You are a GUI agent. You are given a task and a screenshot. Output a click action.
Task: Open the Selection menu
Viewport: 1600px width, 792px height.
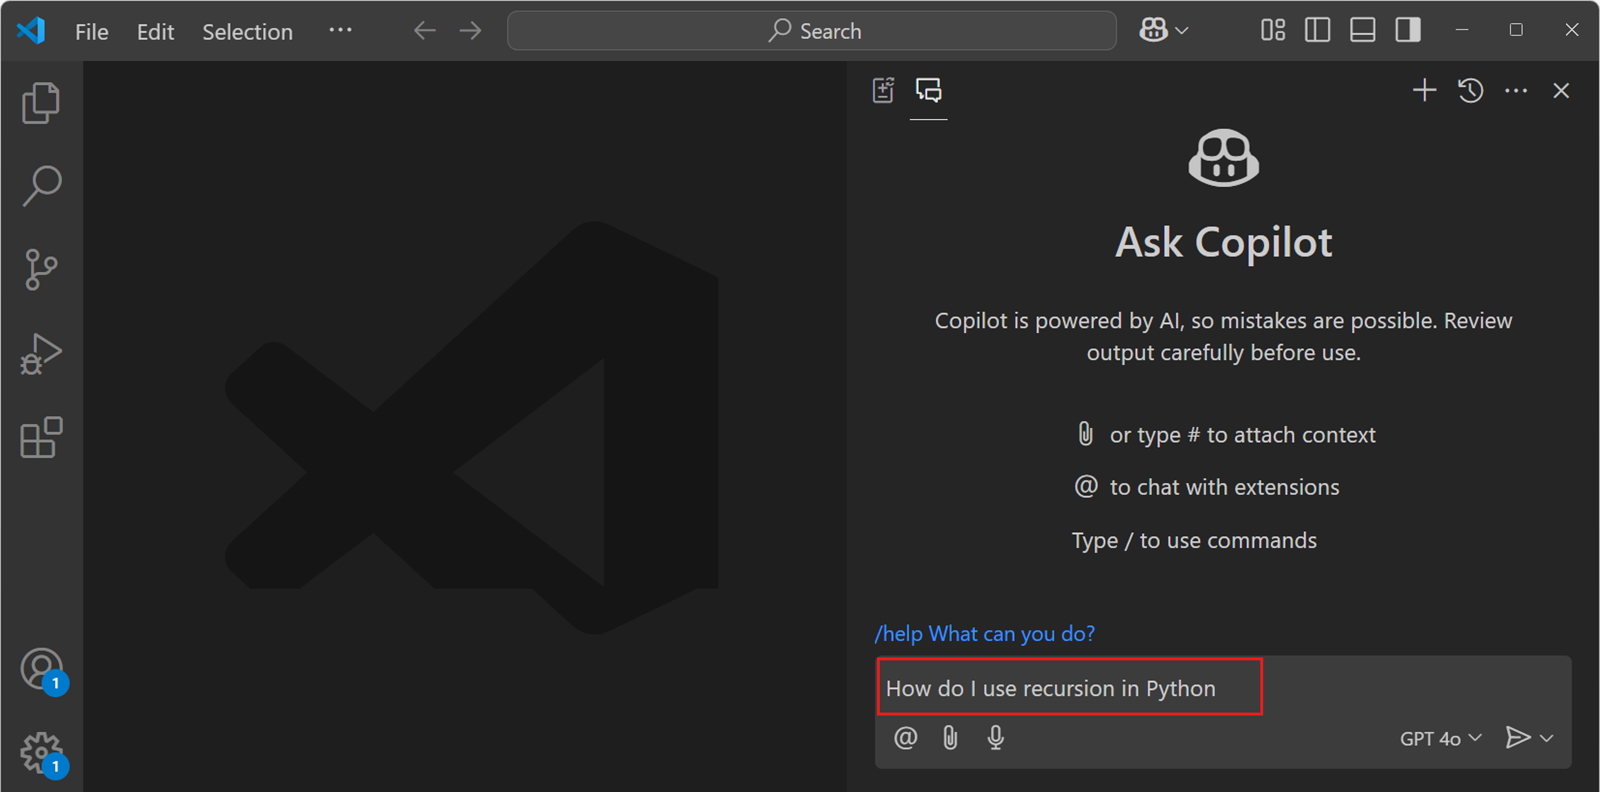[247, 31]
